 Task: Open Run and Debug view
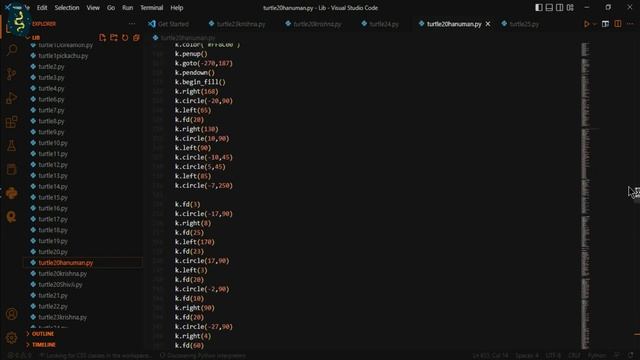tap(12, 98)
